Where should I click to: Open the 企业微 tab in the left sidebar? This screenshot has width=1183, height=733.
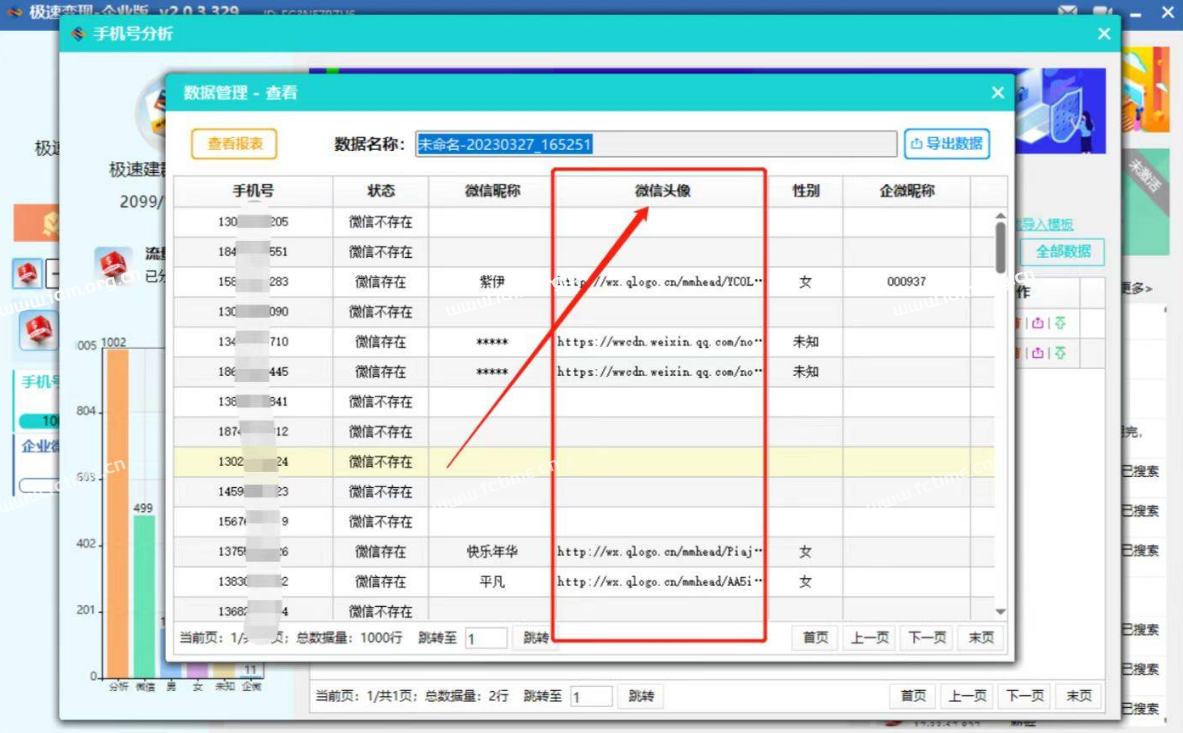point(39,446)
